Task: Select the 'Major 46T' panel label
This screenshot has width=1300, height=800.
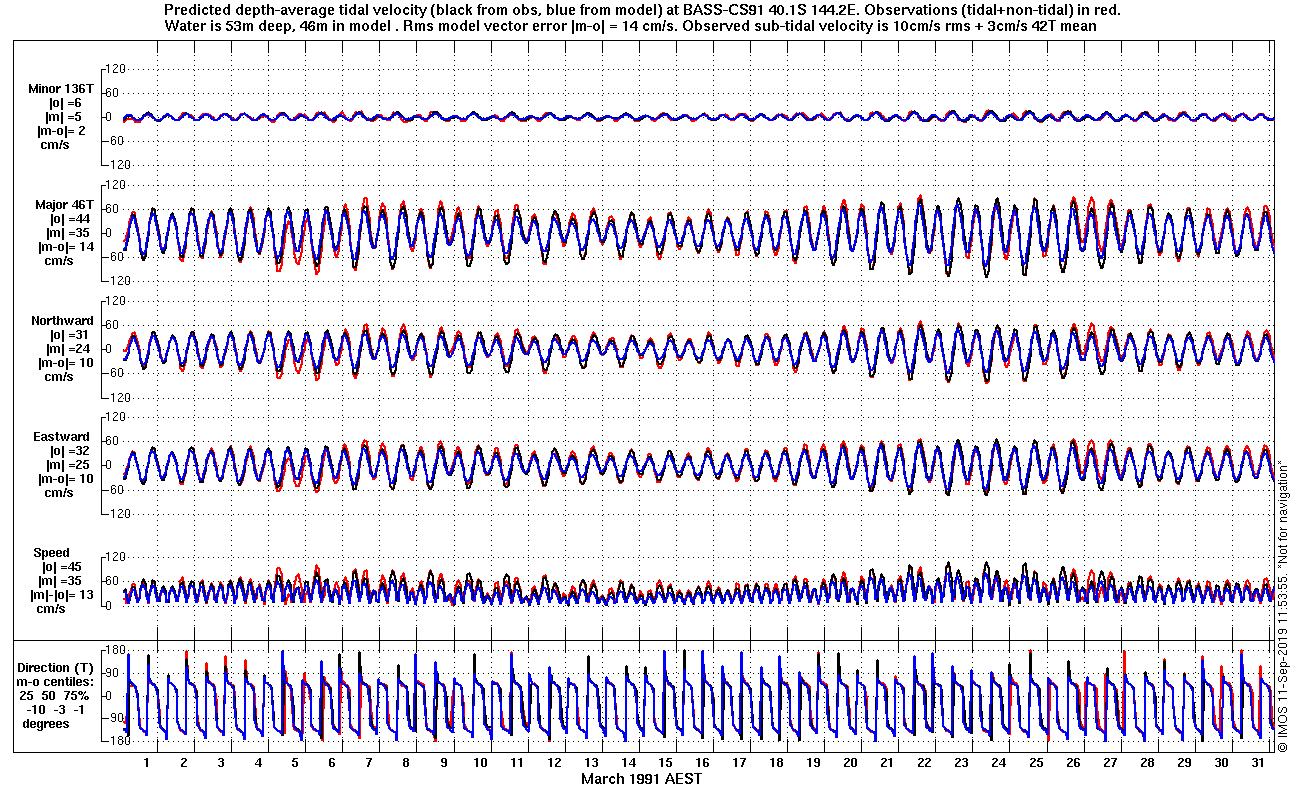Action: (x=64, y=205)
